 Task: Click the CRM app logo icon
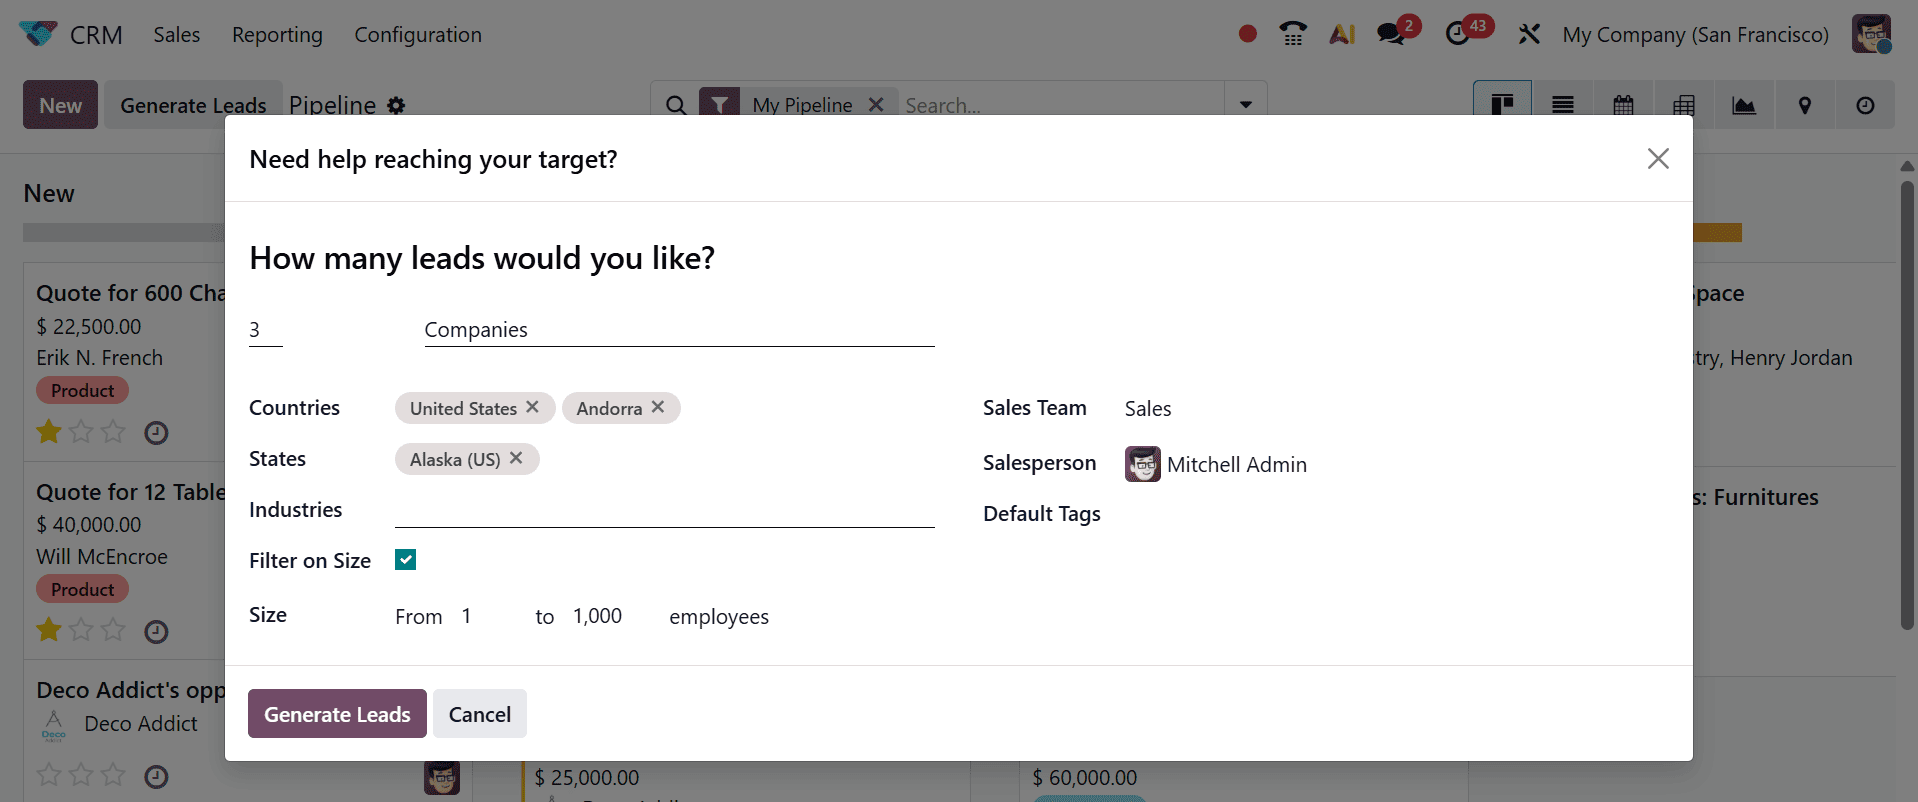(38, 34)
